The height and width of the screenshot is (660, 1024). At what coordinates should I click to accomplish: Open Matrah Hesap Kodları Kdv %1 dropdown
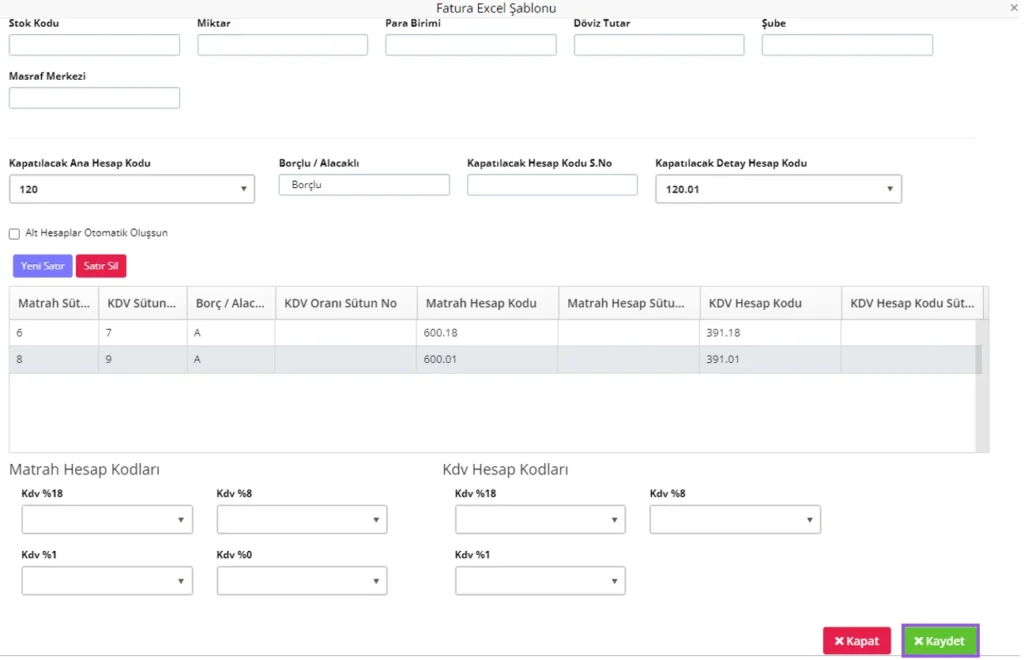pyautogui.click(x=107, y=580)
